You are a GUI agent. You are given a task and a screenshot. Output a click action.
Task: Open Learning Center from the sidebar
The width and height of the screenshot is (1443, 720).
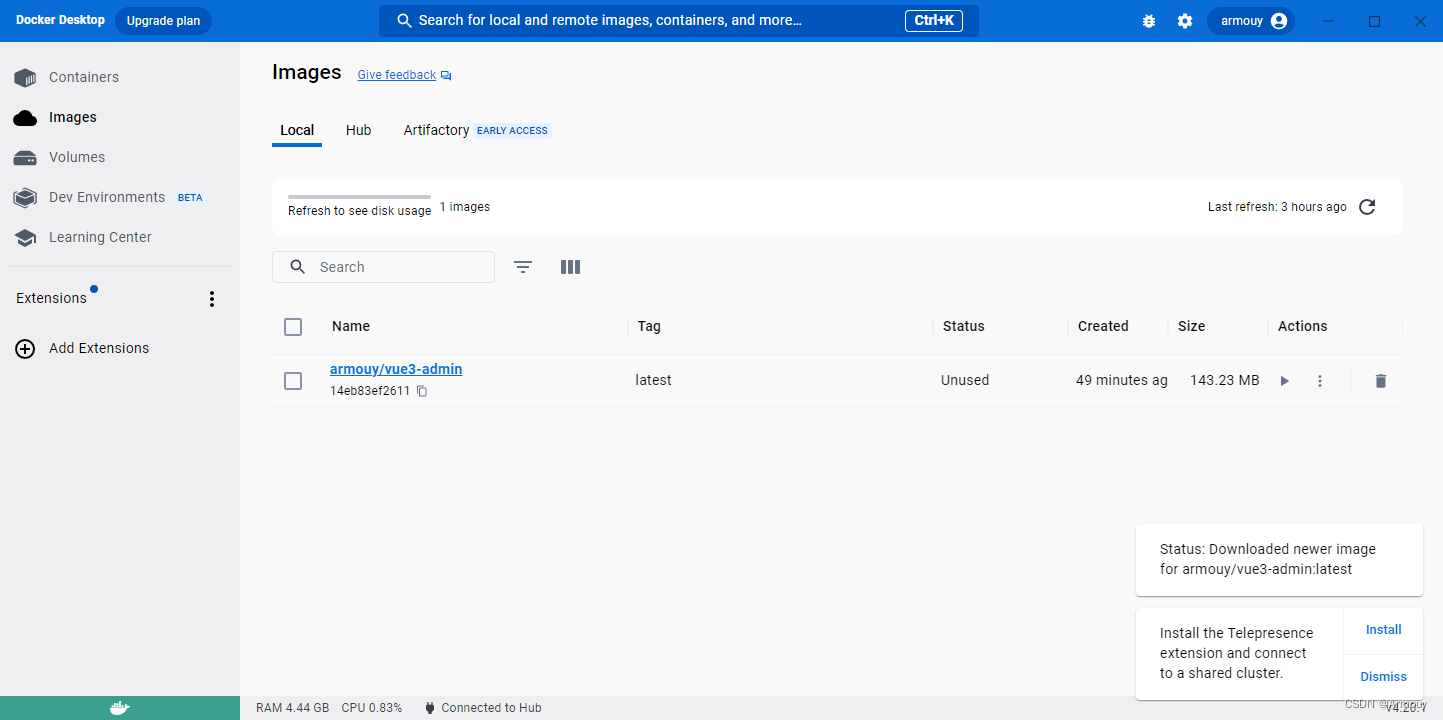[x=100, y=237]
